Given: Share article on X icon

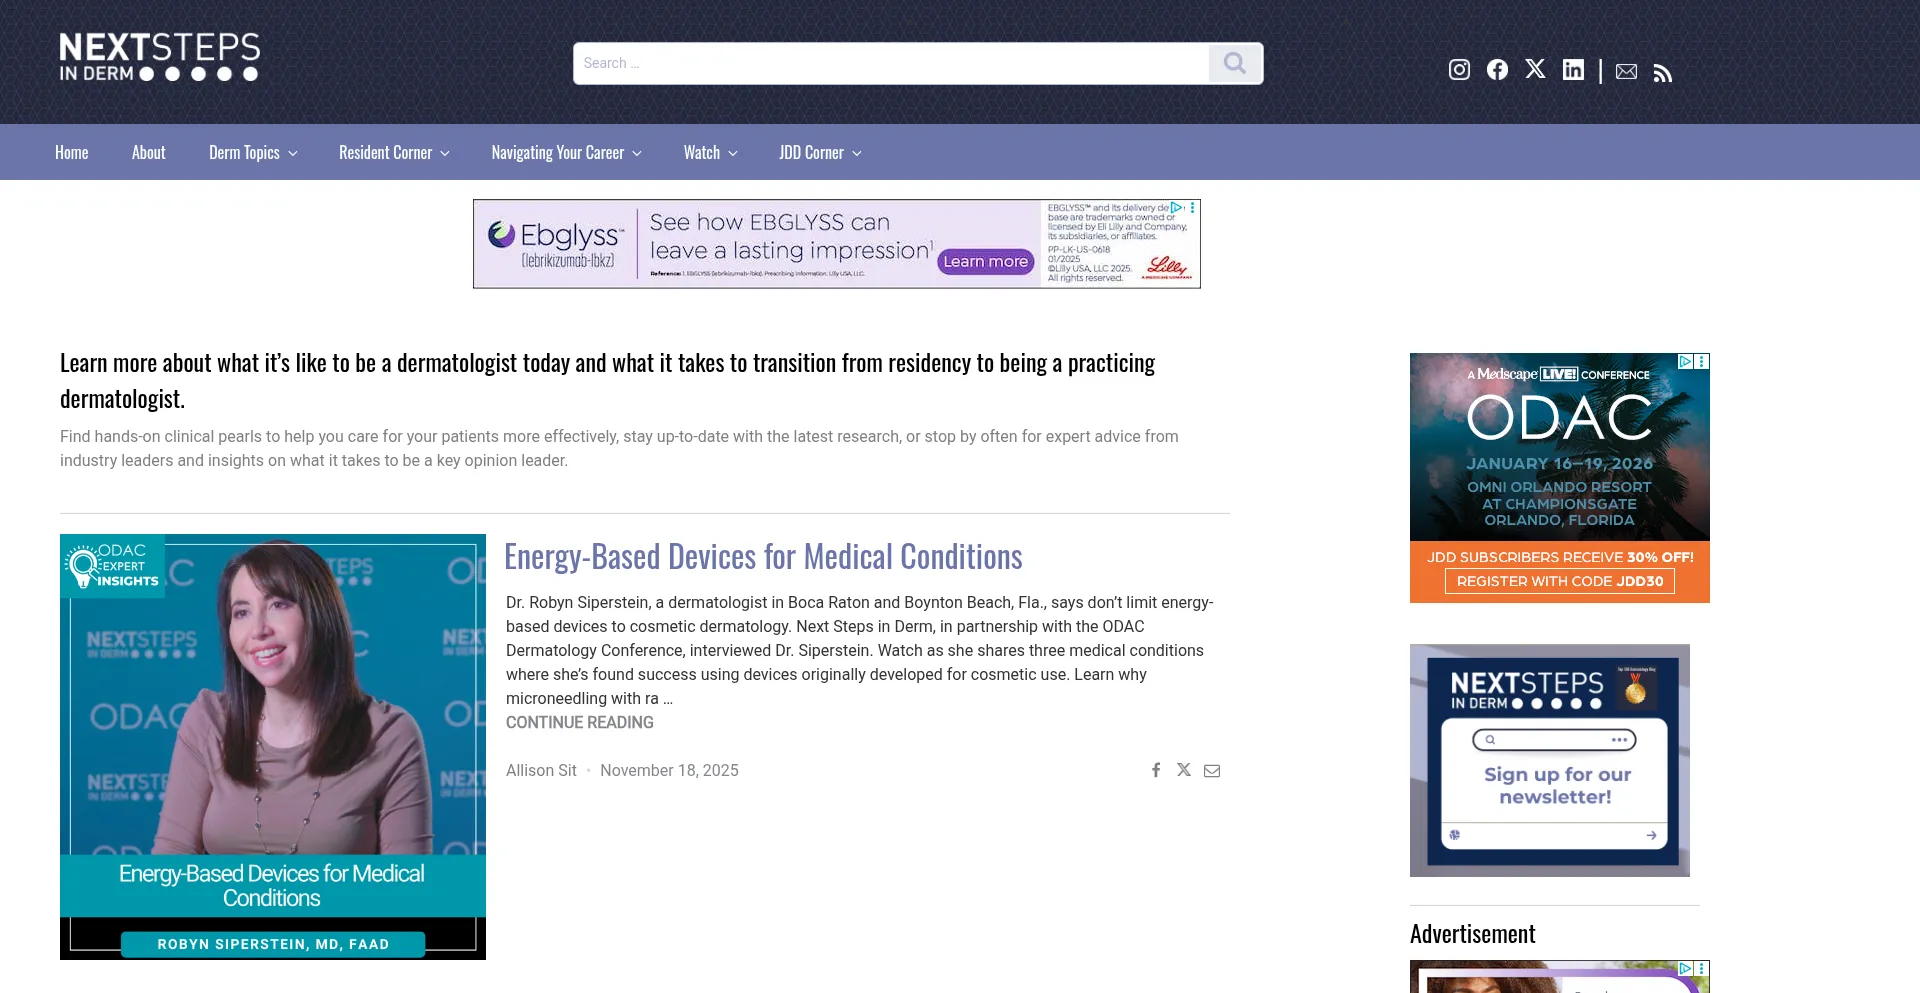Looking at the screenshot, I should (1184, 770).
